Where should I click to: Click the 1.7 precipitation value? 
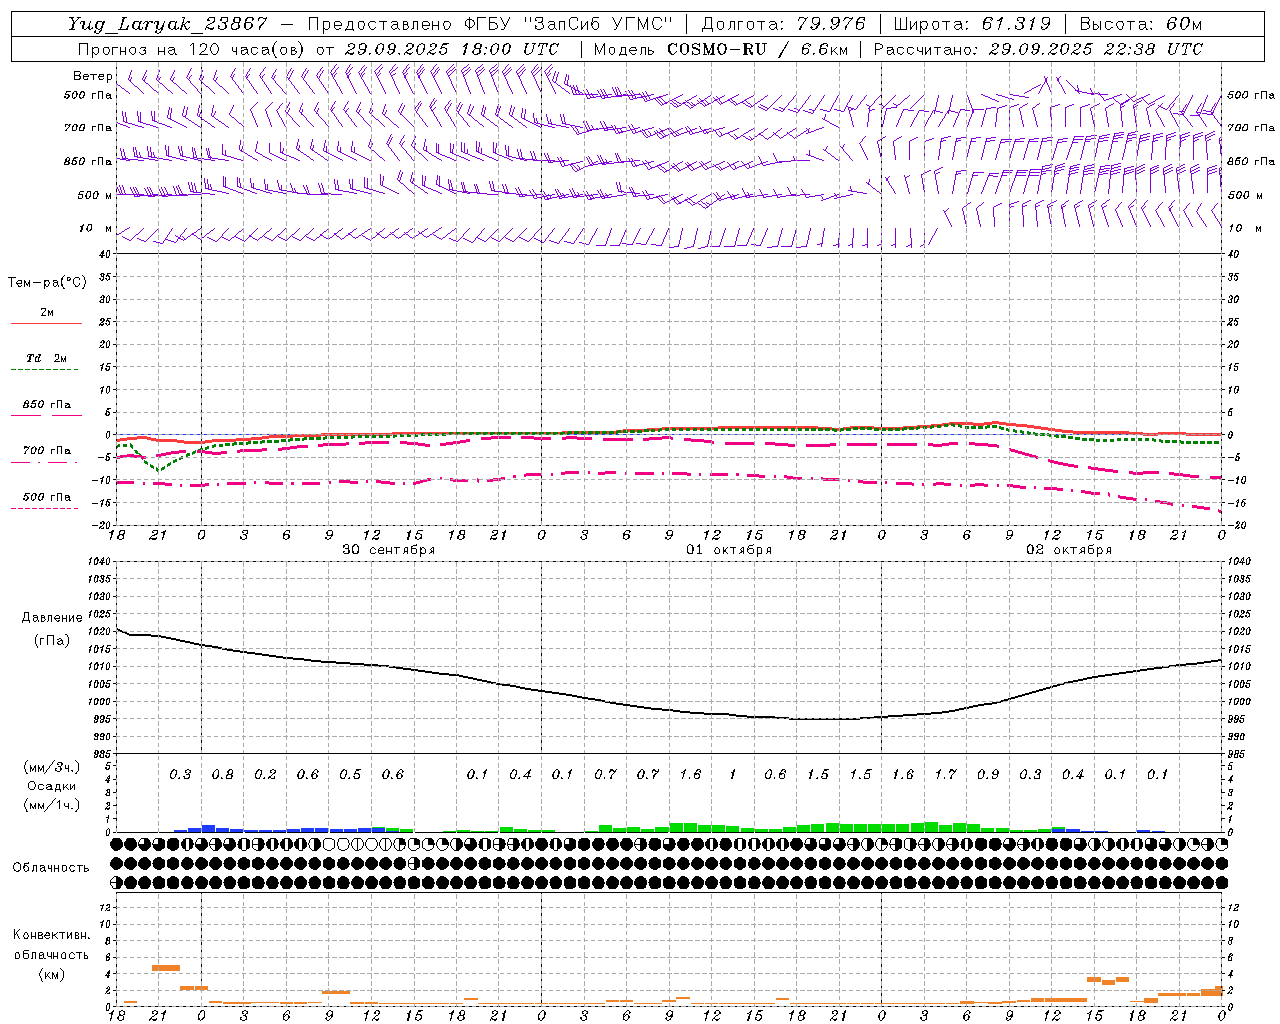coord(945,774)
